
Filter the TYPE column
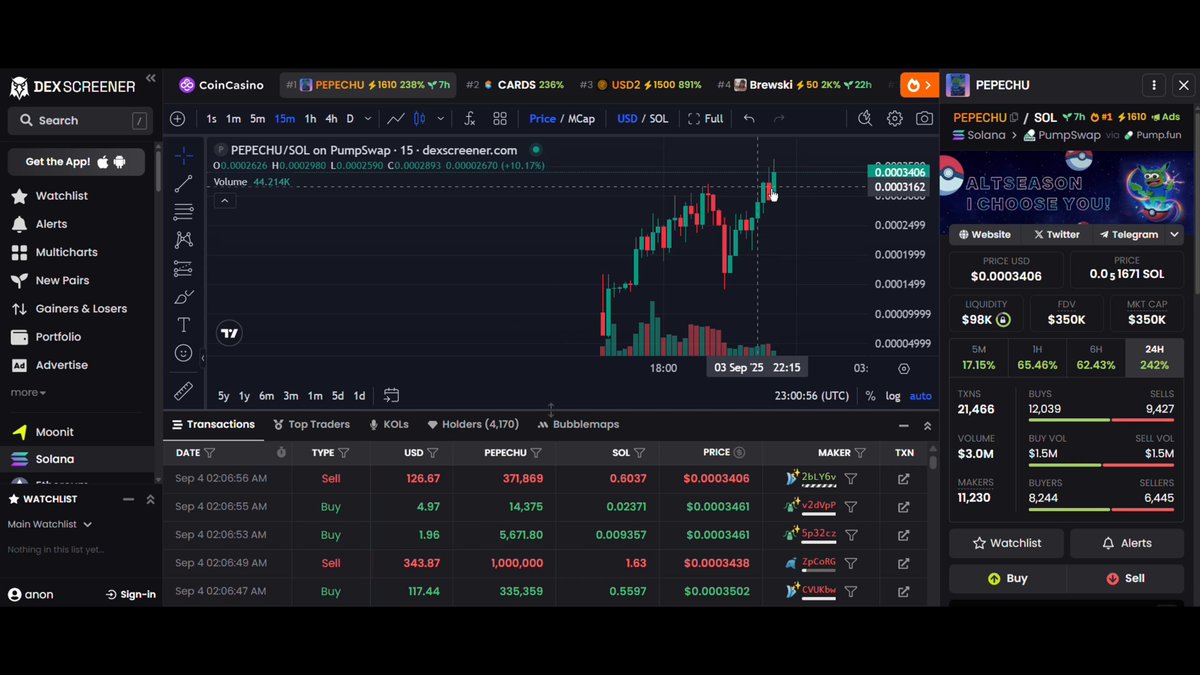(x=344, y=453)
